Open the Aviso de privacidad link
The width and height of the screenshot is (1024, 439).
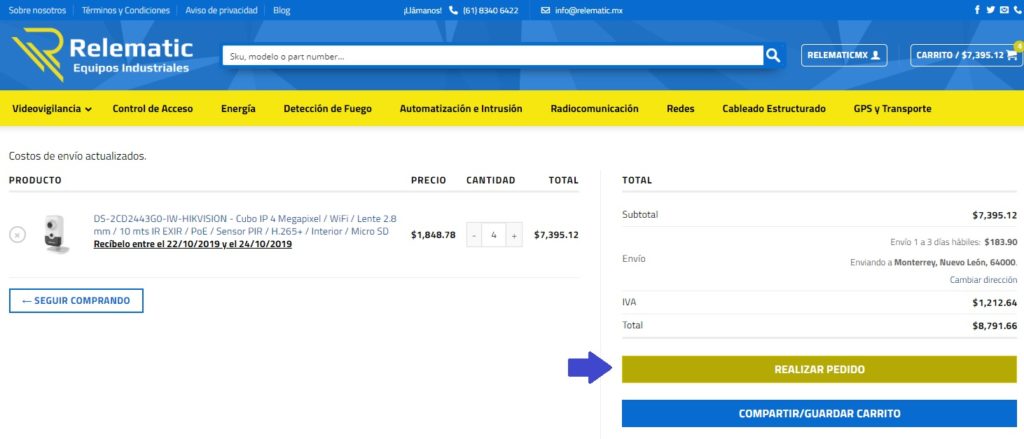221,10
